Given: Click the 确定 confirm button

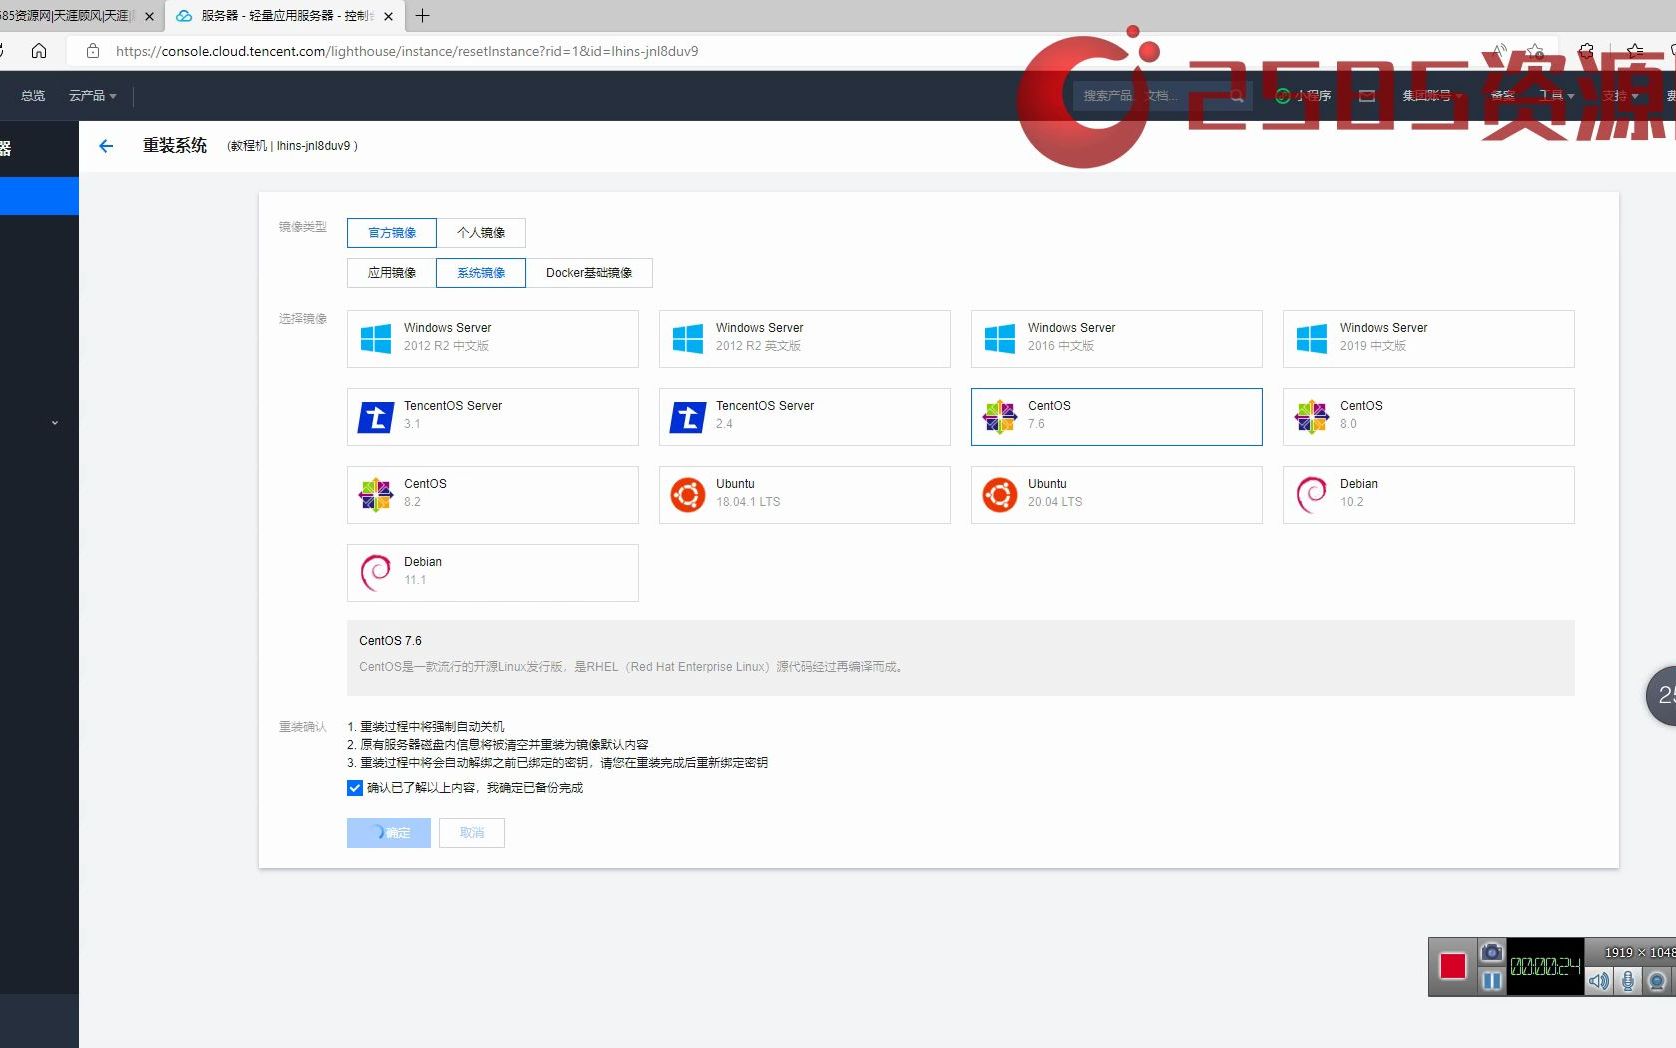Looking at the screenshot, I should tap(389, 833).
